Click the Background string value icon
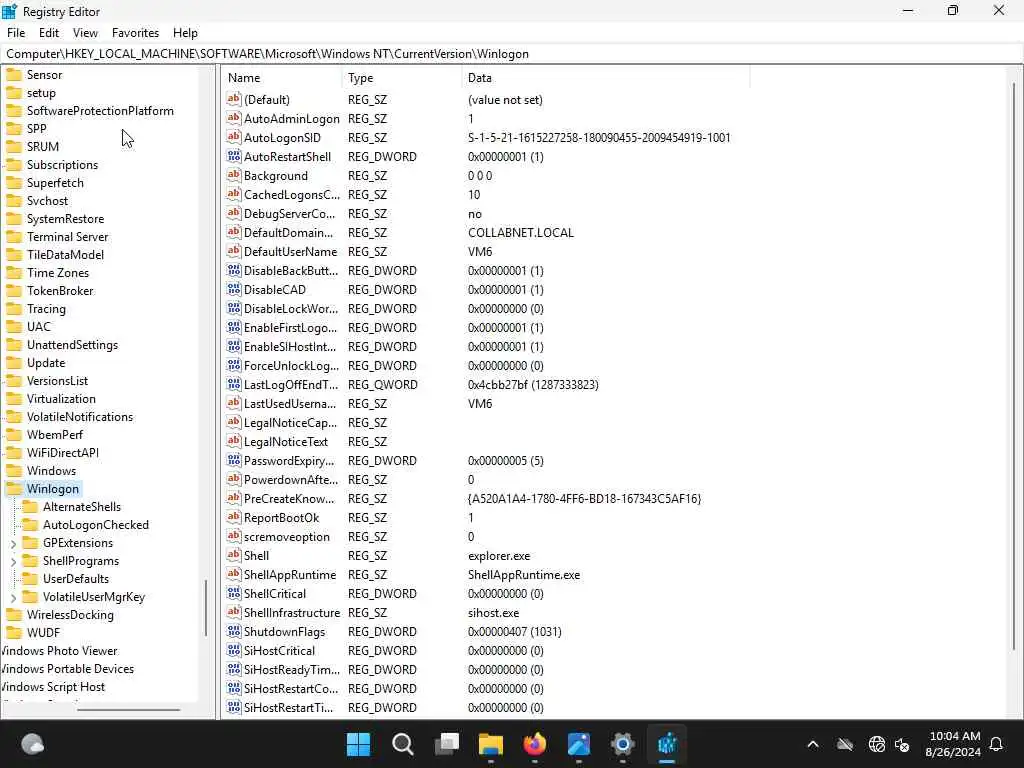This screenshot has width=1024, height=768. point(233,175)
